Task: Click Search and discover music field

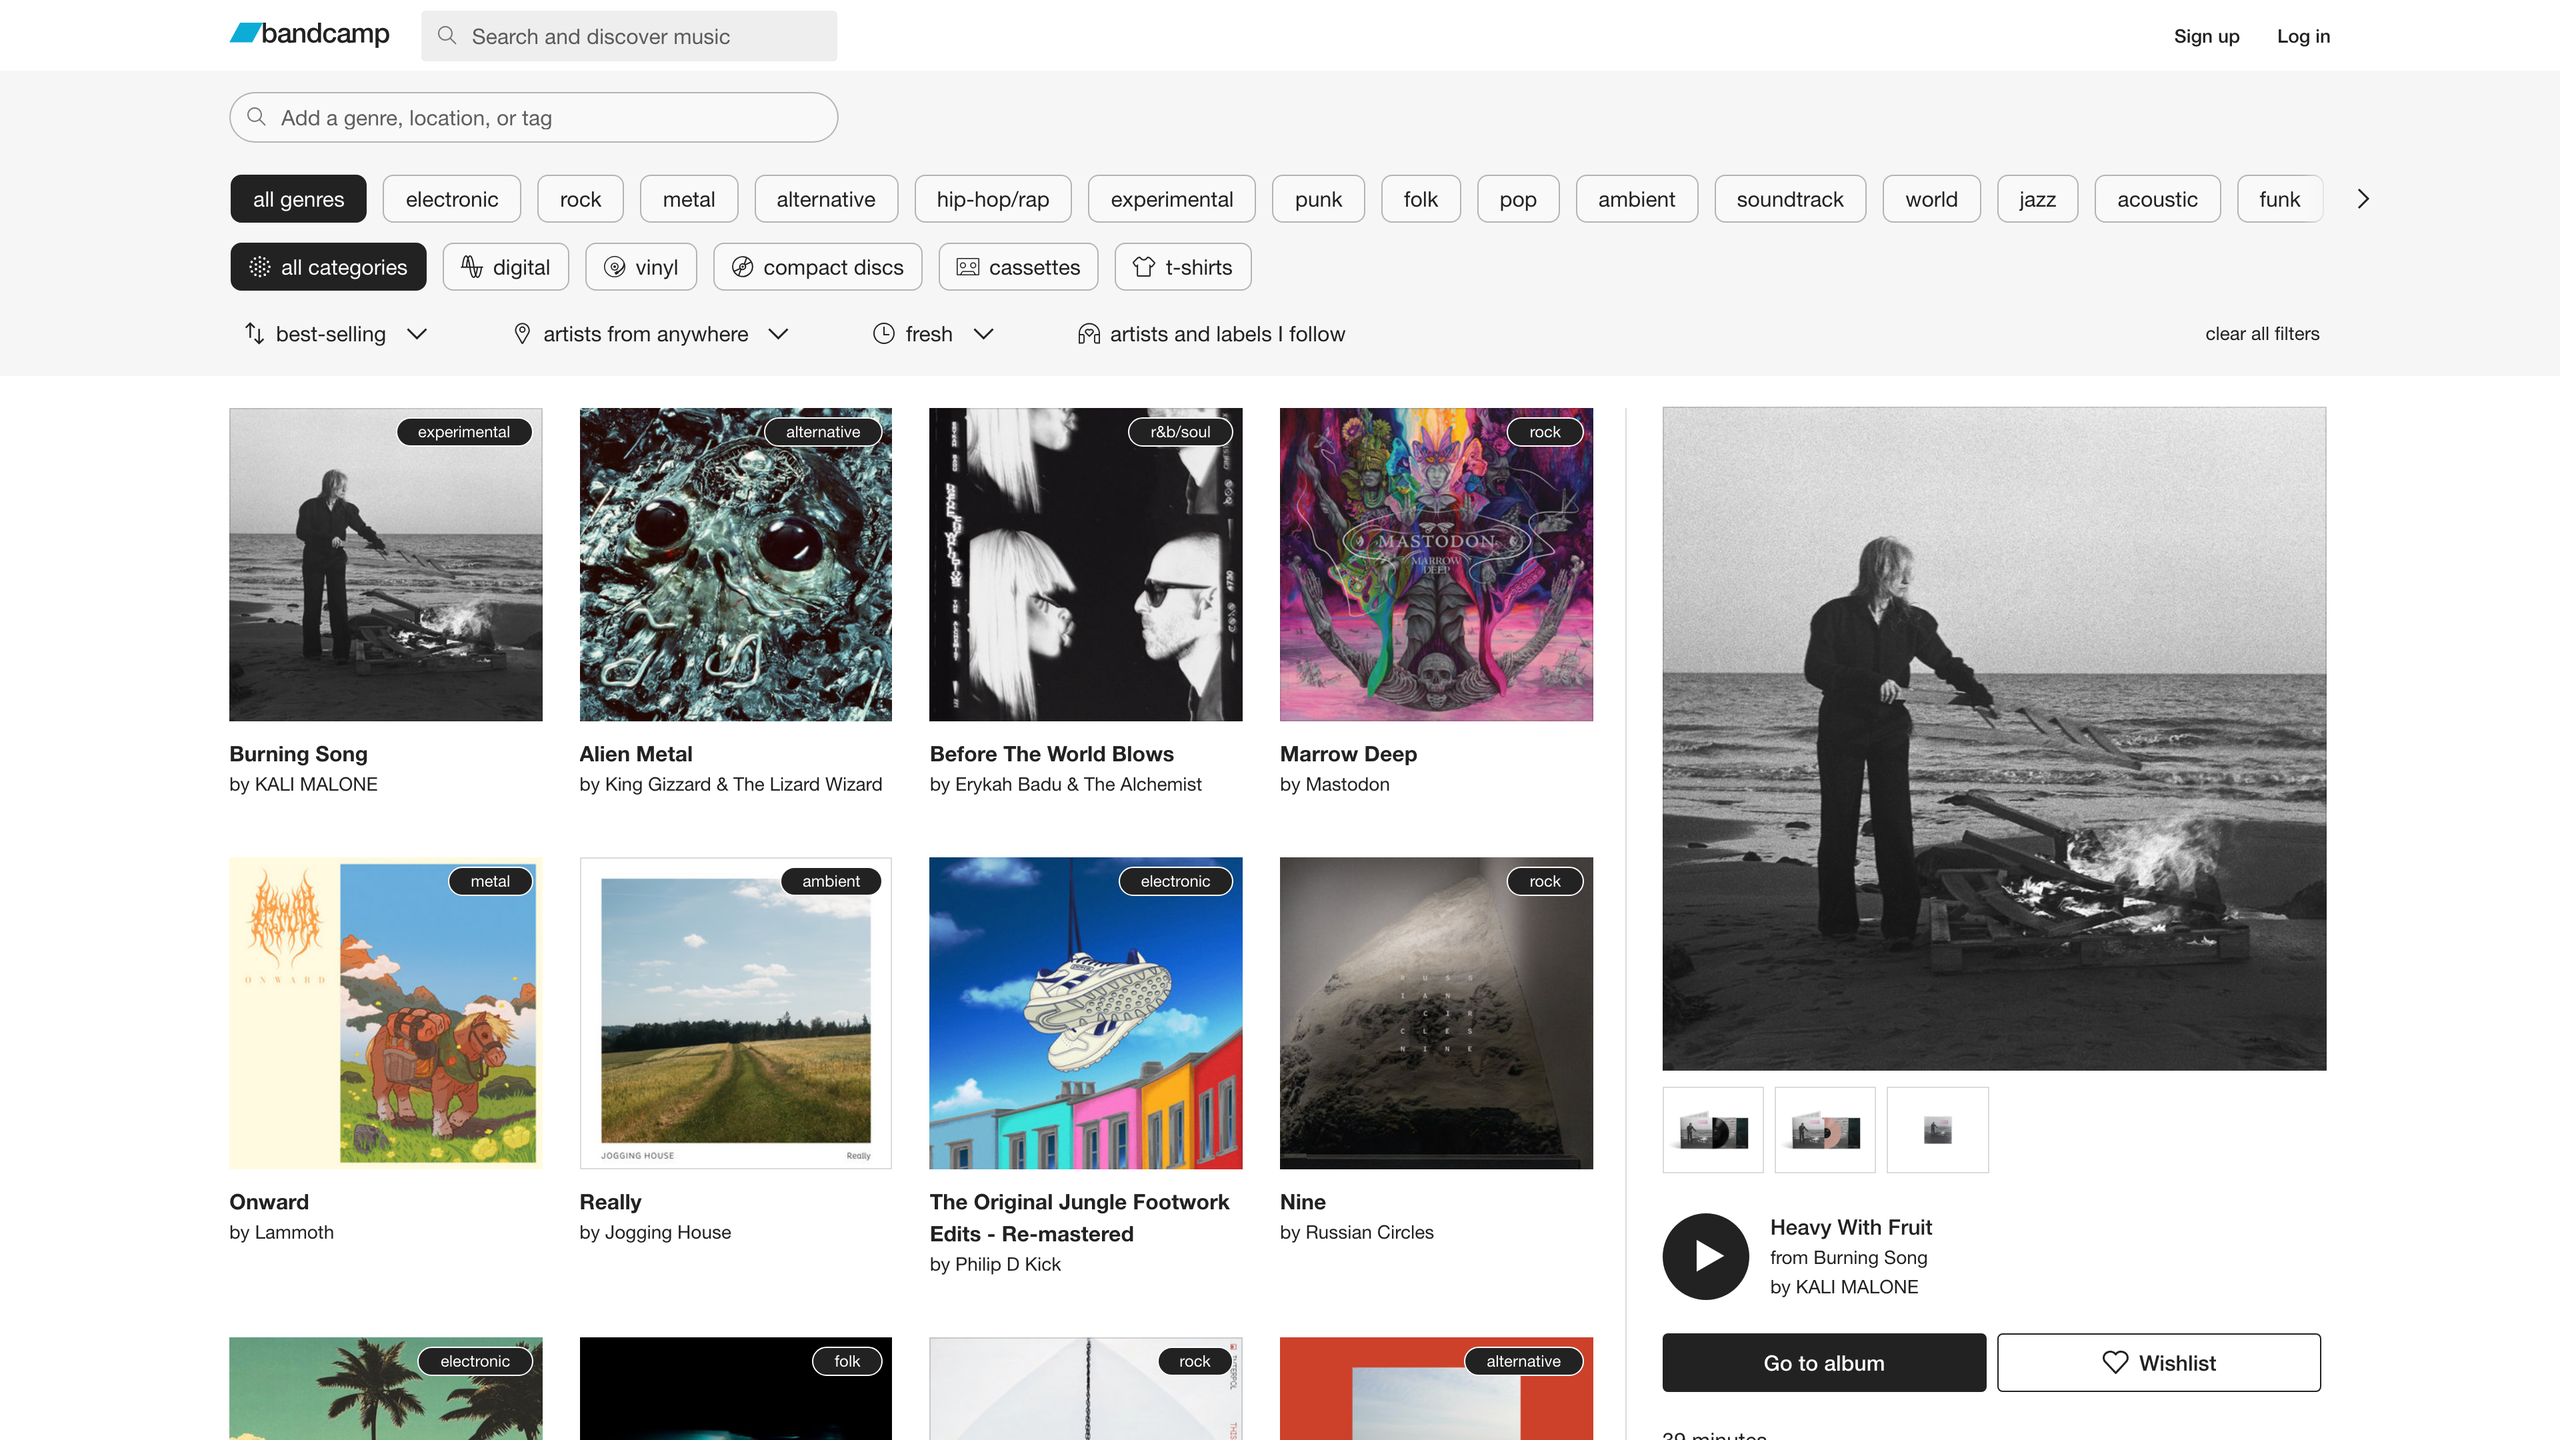Action: tap(629, 36)
